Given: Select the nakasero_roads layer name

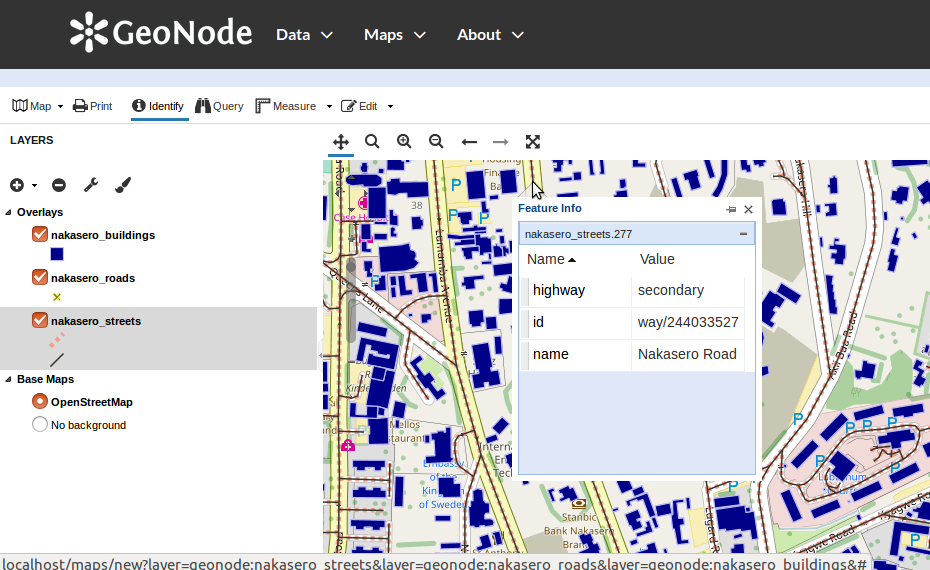Looking at the screenshot, I should 93,278.
